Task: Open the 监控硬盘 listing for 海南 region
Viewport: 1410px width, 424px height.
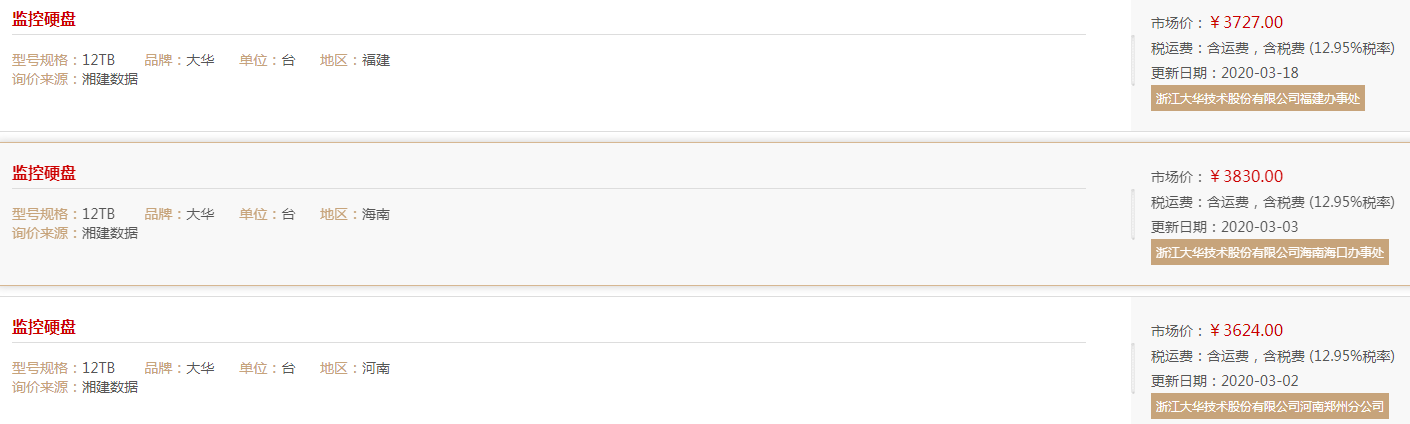Action: pos(44,173)
